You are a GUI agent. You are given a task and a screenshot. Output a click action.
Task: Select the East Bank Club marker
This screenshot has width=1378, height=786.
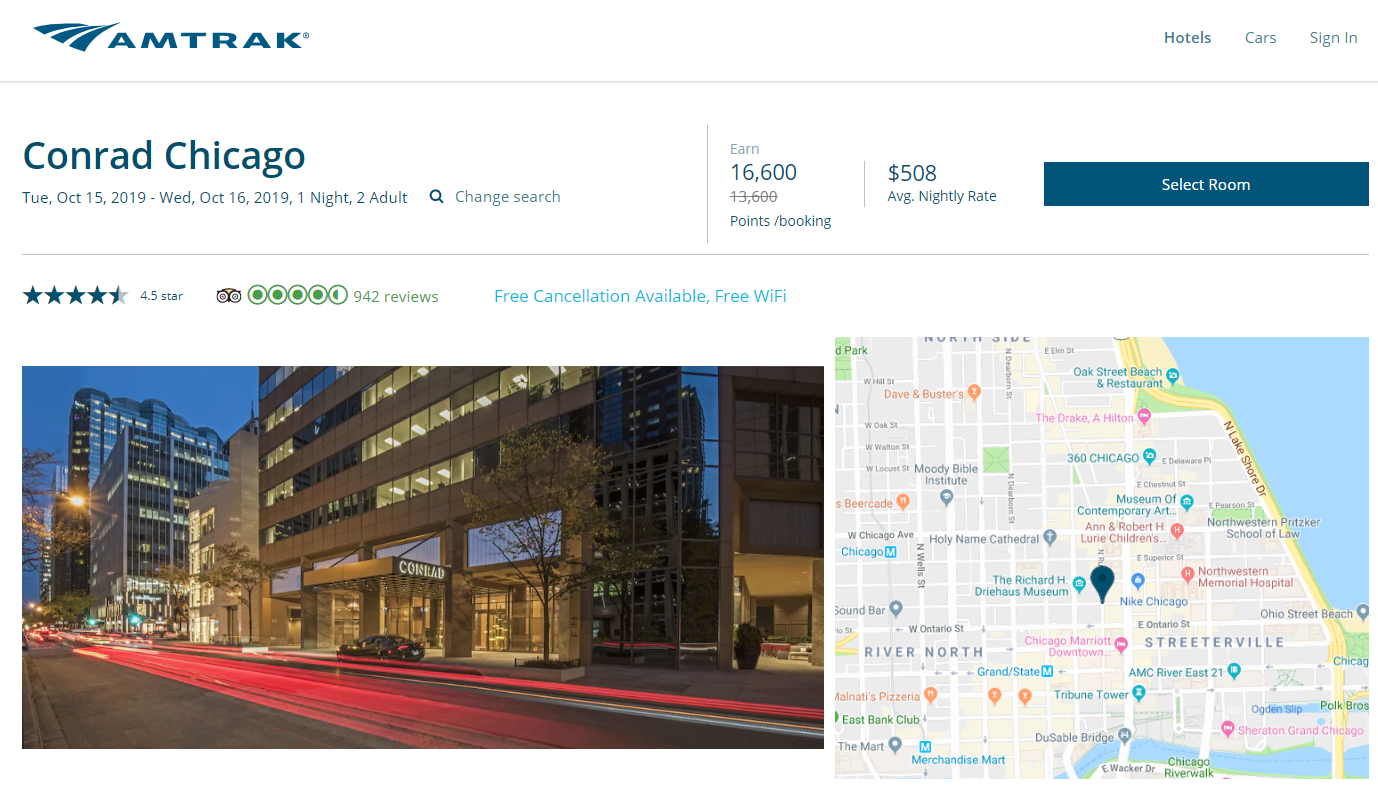coord(838,718)
